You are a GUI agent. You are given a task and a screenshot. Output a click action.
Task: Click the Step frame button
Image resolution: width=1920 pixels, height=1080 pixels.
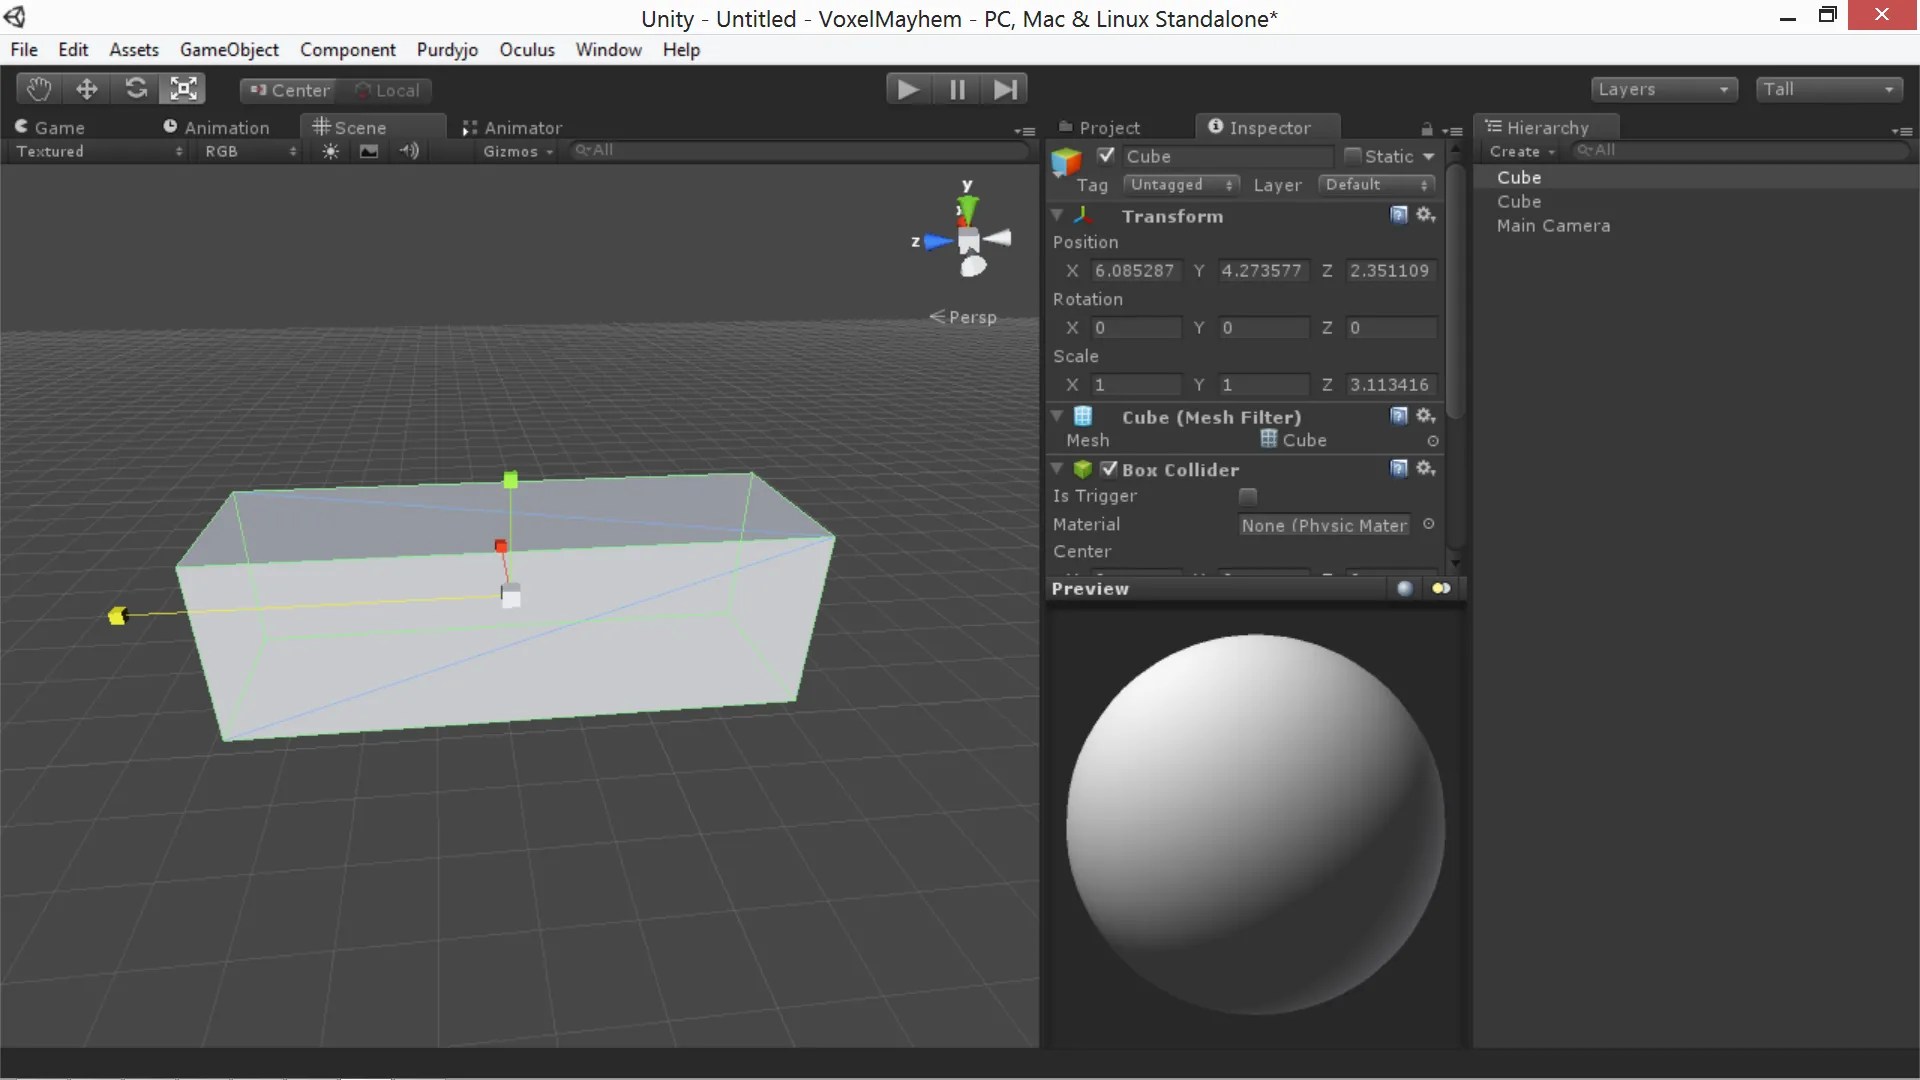click(x=1005, y=90)
